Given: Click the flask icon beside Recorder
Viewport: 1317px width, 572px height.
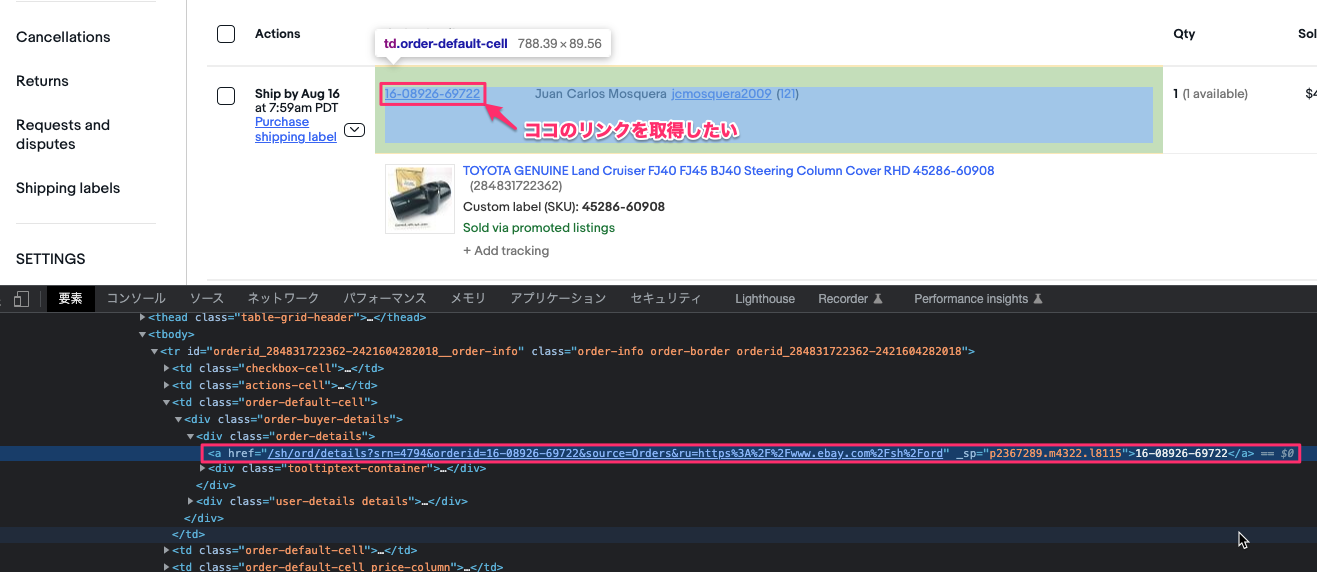Looking at the screenshot, I should 878,299.
